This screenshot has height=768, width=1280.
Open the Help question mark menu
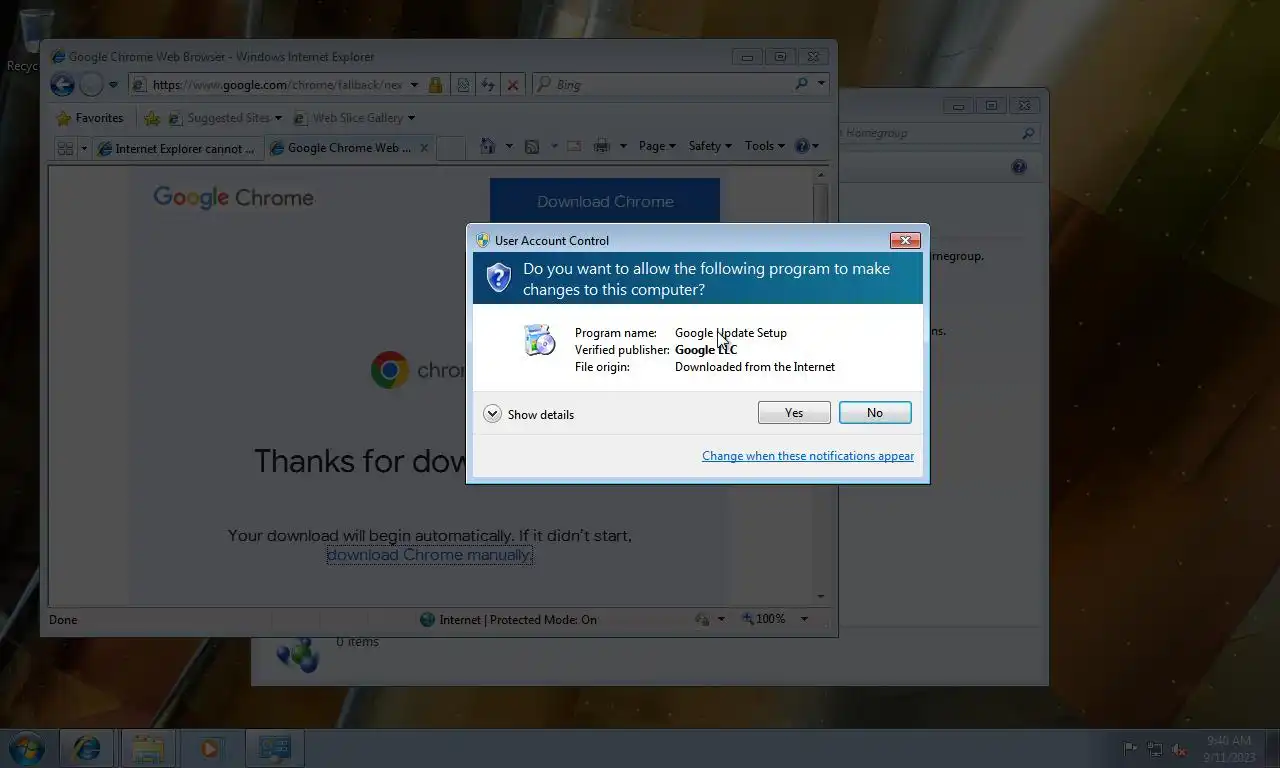[x=806, y=146]
